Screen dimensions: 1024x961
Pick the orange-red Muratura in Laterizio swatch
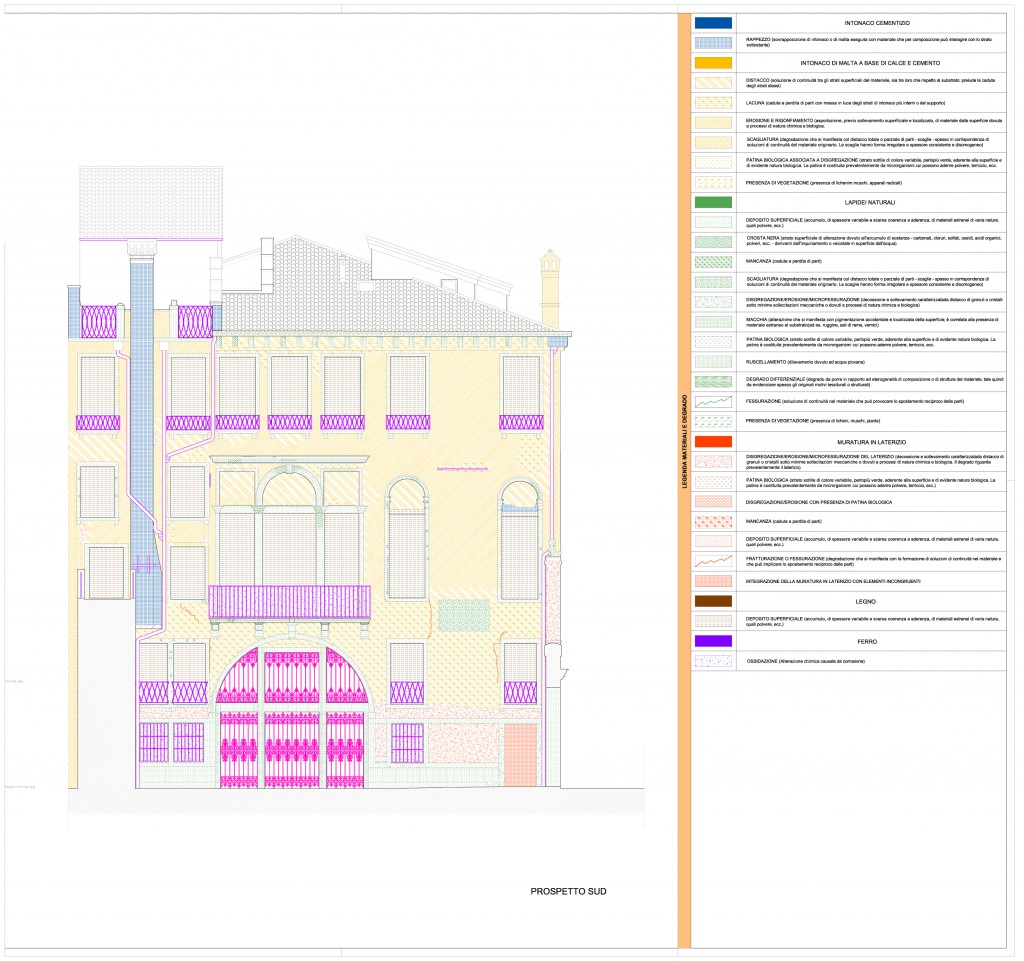tap(713, 441)
